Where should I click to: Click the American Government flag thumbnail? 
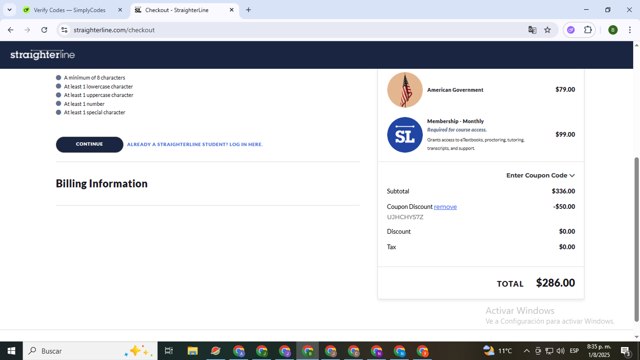(404, 90)
